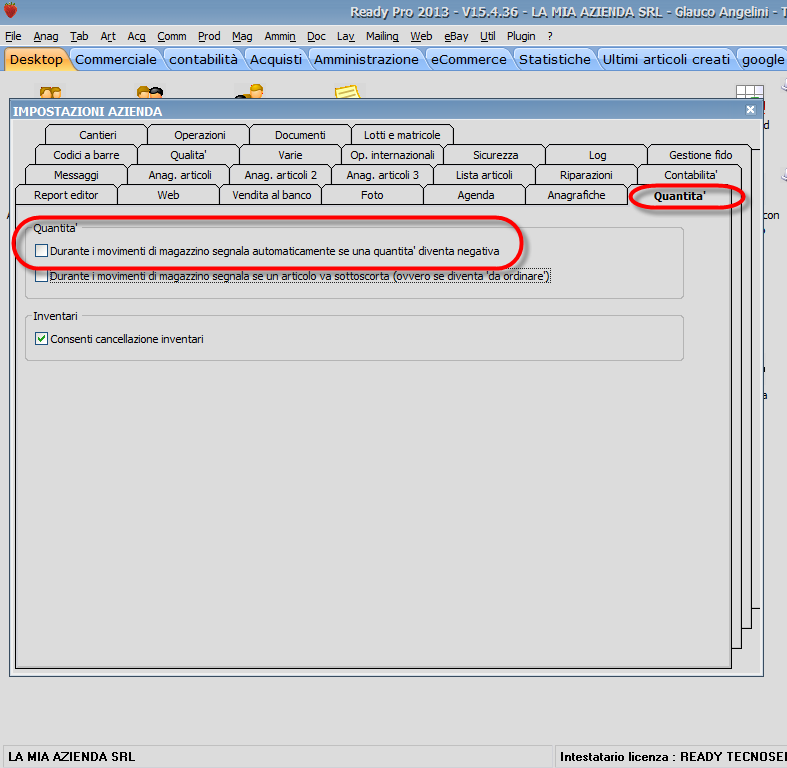Click the strawberry Ready Pro app icon
This screenshot has width=787, height=768.
10,10
